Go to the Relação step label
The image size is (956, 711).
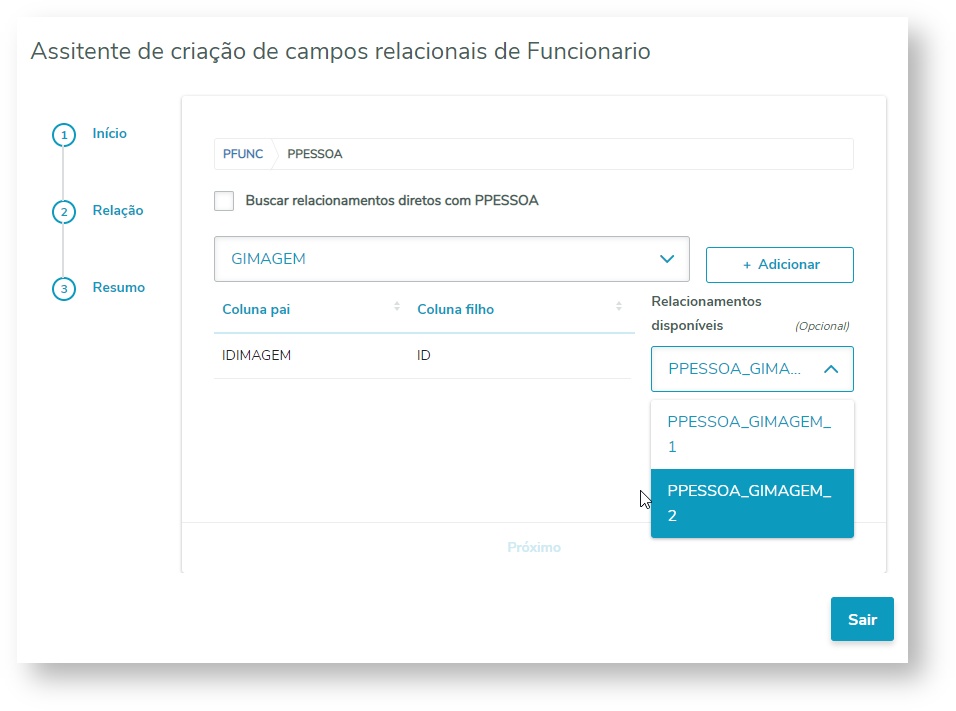click(118, 210)
